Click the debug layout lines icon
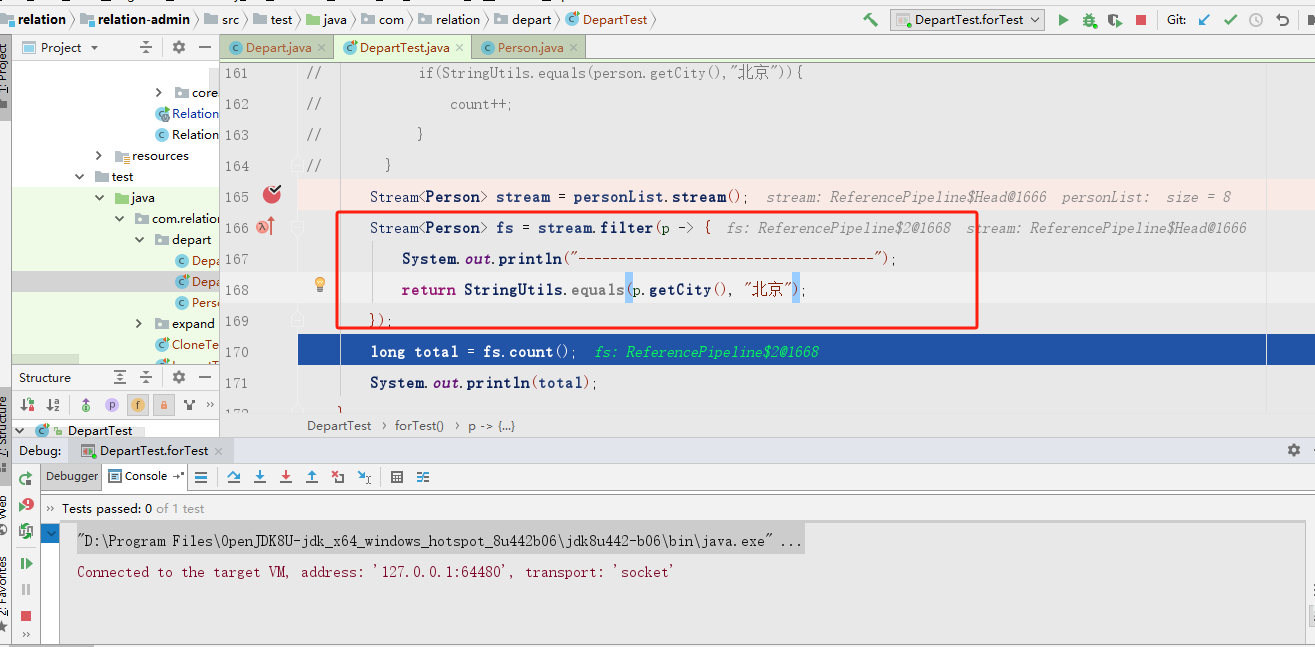The width and height of the screenshot is (1315, 647). pos(201,477)
